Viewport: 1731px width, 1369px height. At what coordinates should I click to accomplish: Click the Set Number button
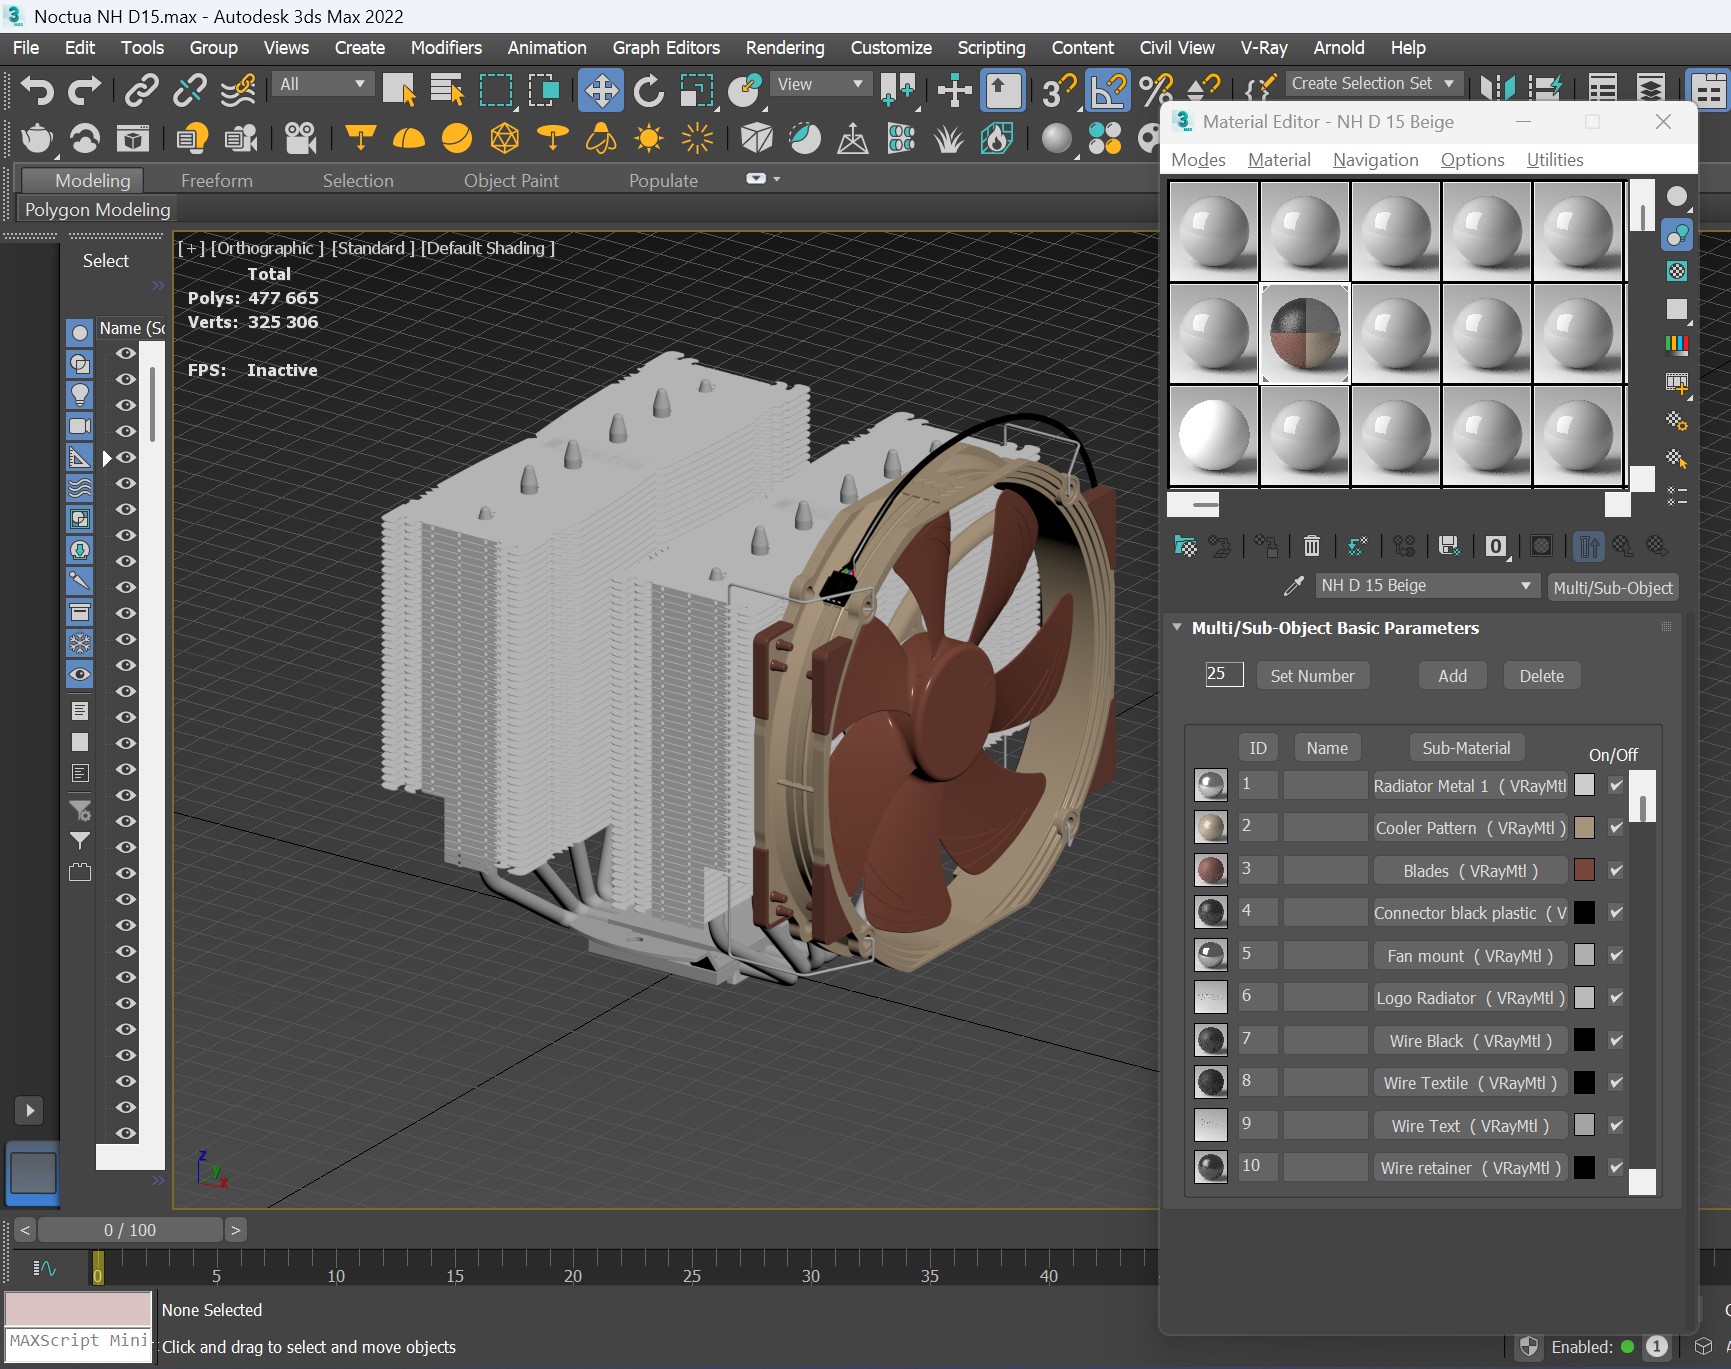point(1311,676)
